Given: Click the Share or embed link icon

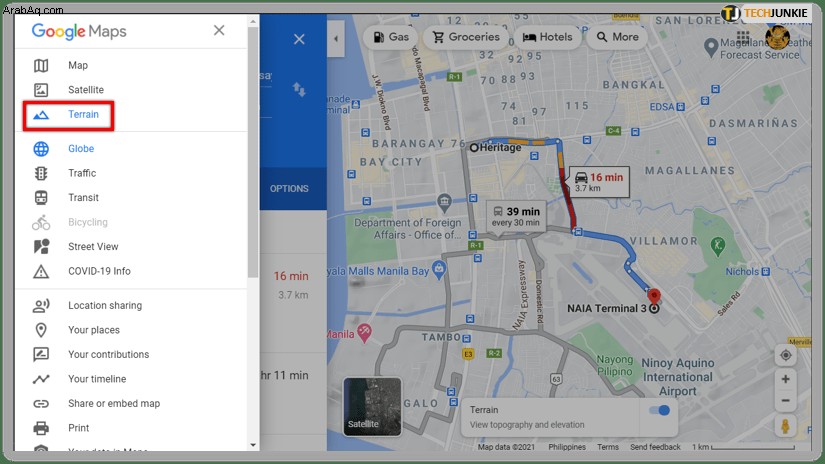Looking at the screenshot, I should [x=41, y=404].
